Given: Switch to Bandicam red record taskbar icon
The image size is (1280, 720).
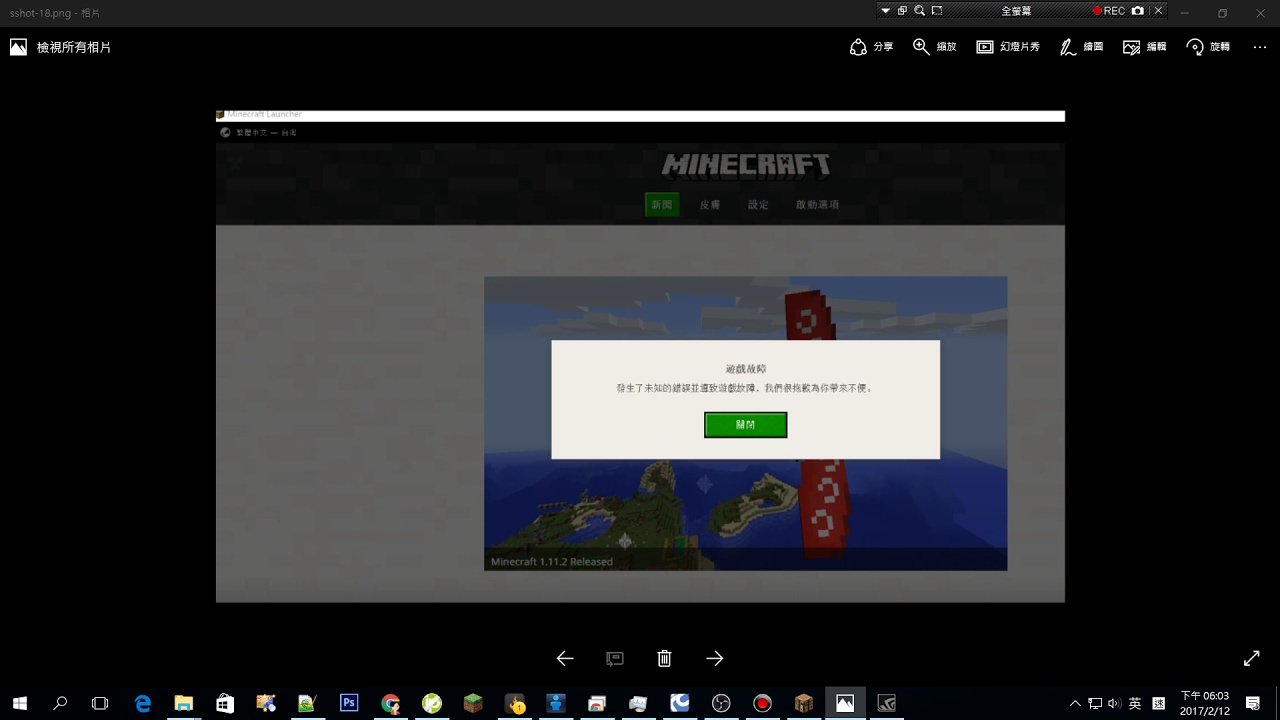Looking at the screenshot, I should 763,703.
